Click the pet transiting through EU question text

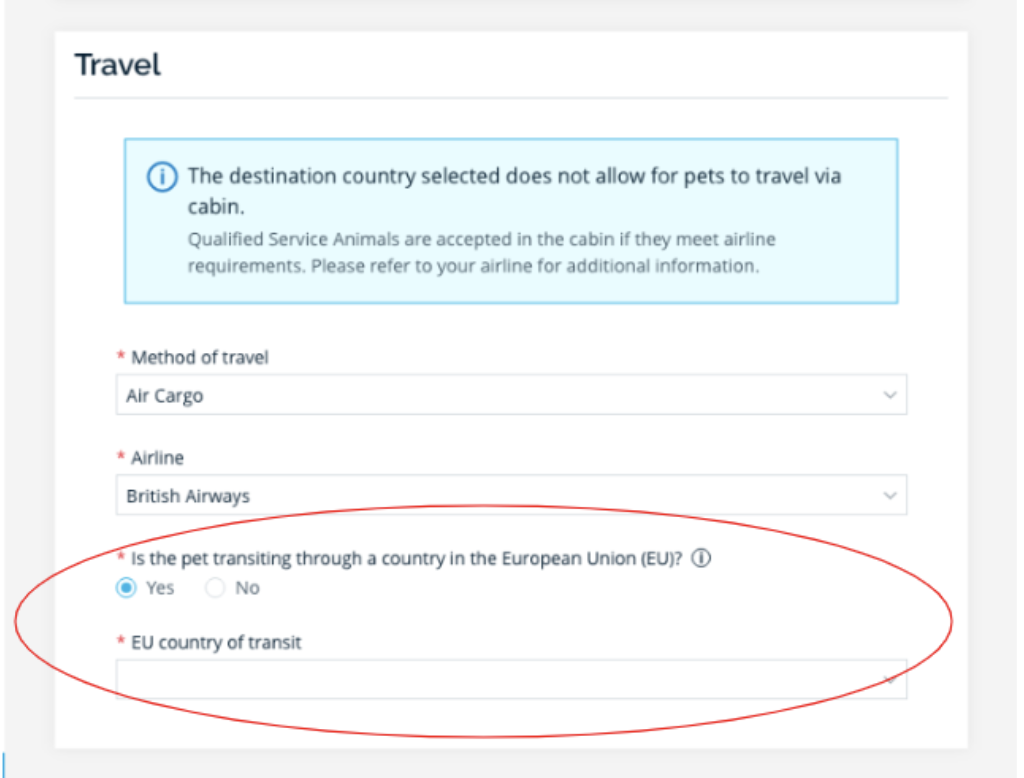[406, 559]
